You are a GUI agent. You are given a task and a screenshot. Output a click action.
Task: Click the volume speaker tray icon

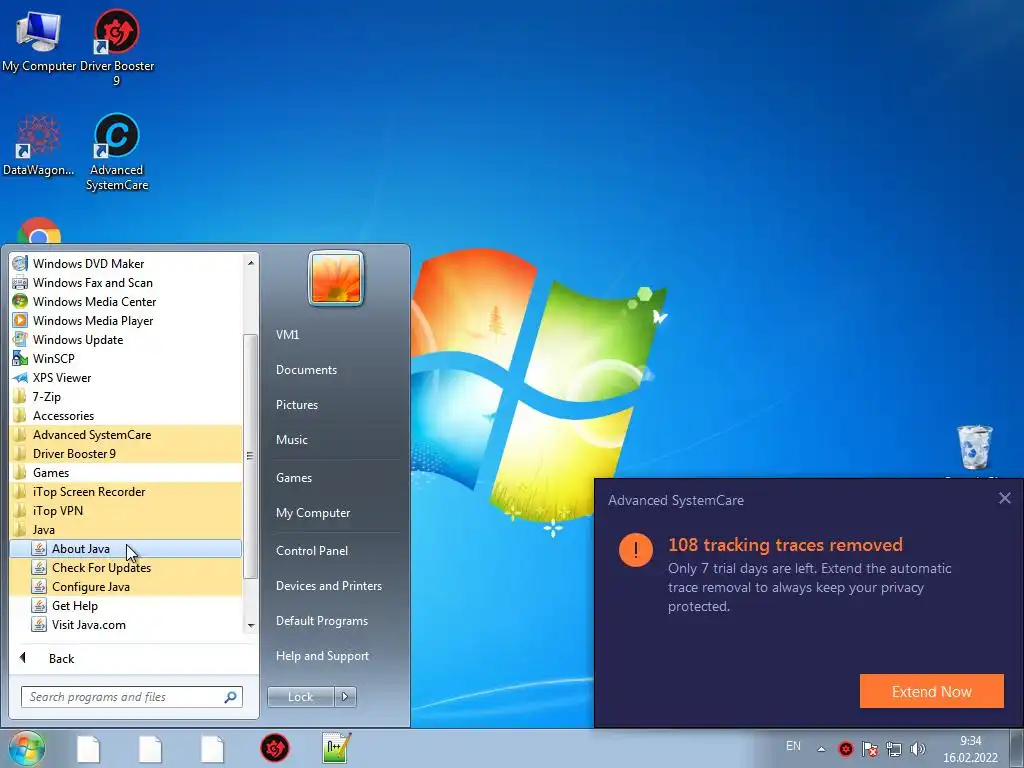[918, 748]
